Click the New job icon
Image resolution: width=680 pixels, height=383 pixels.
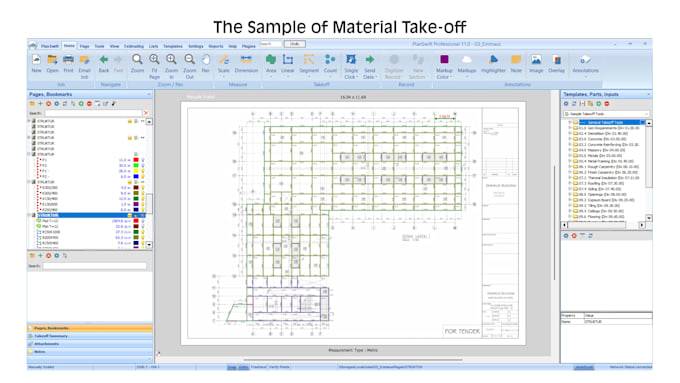click(x=36, y=59)
